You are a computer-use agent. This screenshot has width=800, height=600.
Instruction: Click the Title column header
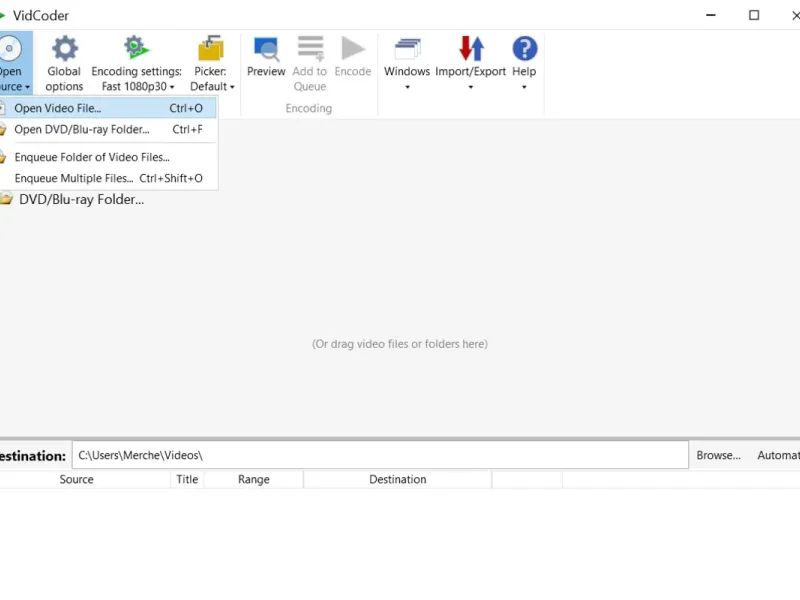pos(187,480)
